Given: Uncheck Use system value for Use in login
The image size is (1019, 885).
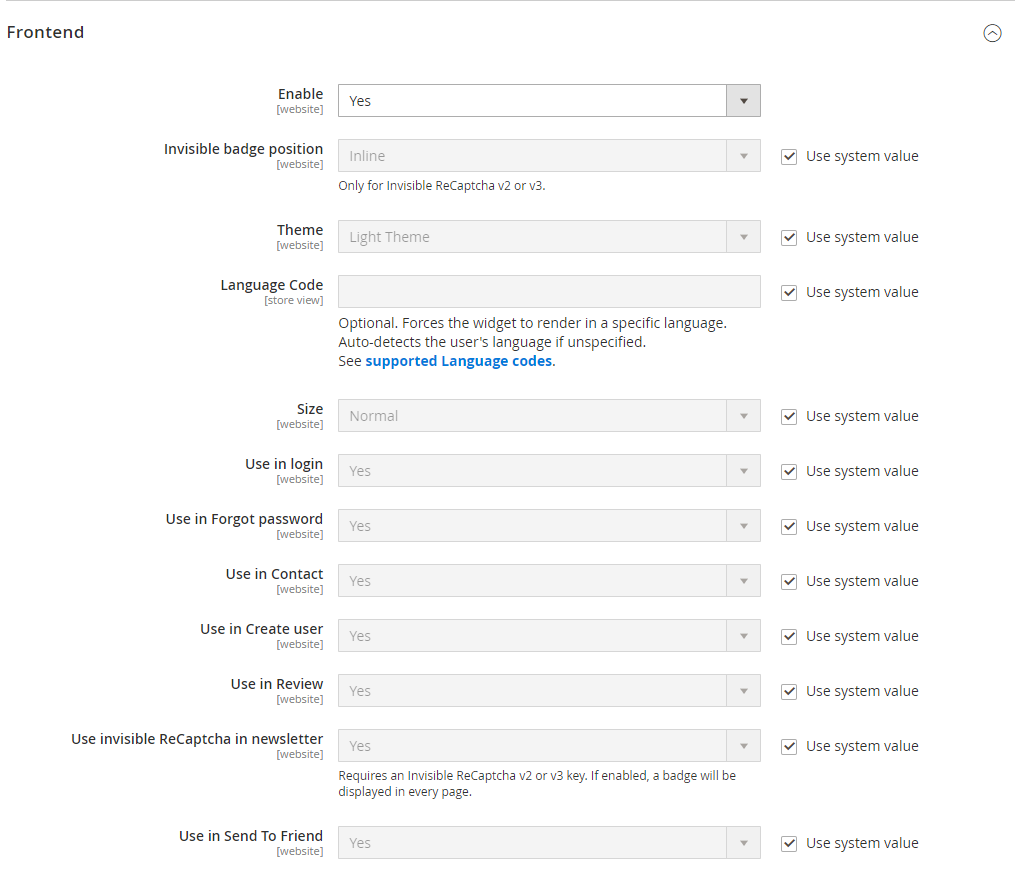Looking at the screenshot, I should [789, 472].
